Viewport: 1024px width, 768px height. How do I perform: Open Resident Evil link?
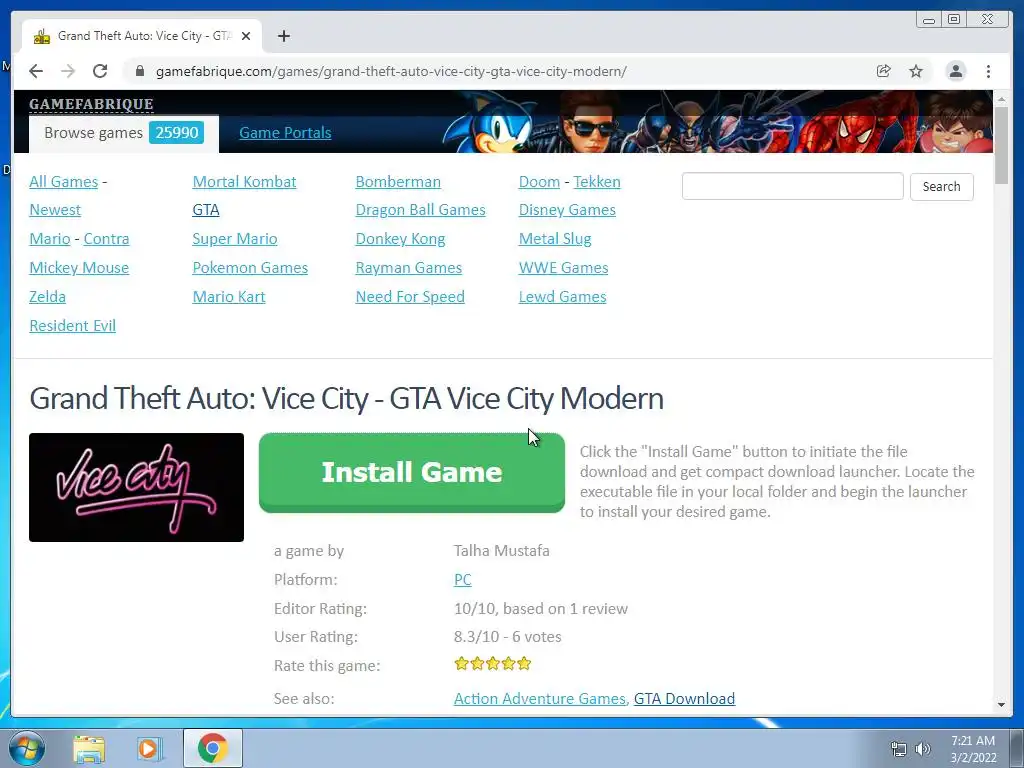click(72, 325)
